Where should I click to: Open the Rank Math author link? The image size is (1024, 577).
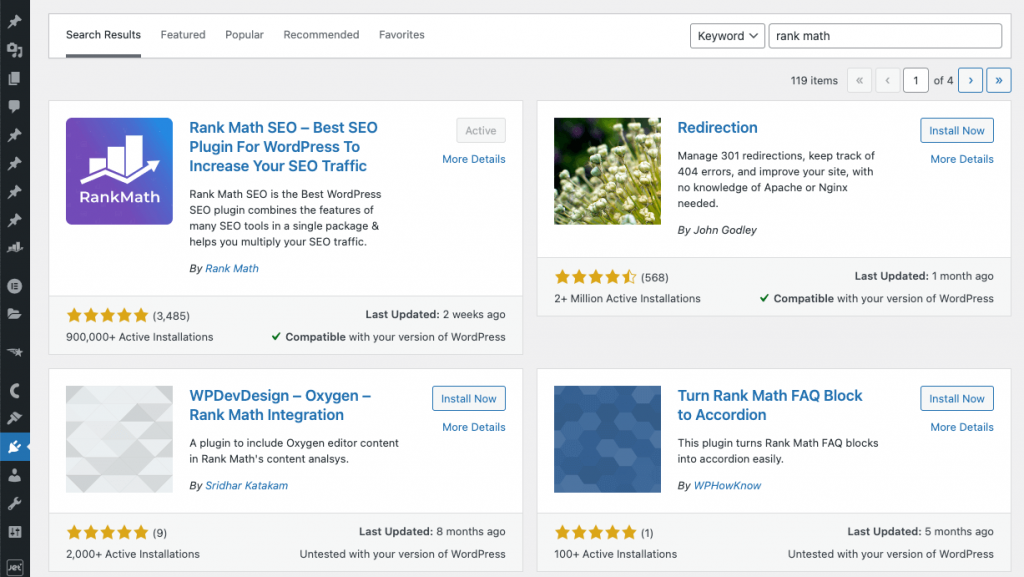tap(232, 268)
